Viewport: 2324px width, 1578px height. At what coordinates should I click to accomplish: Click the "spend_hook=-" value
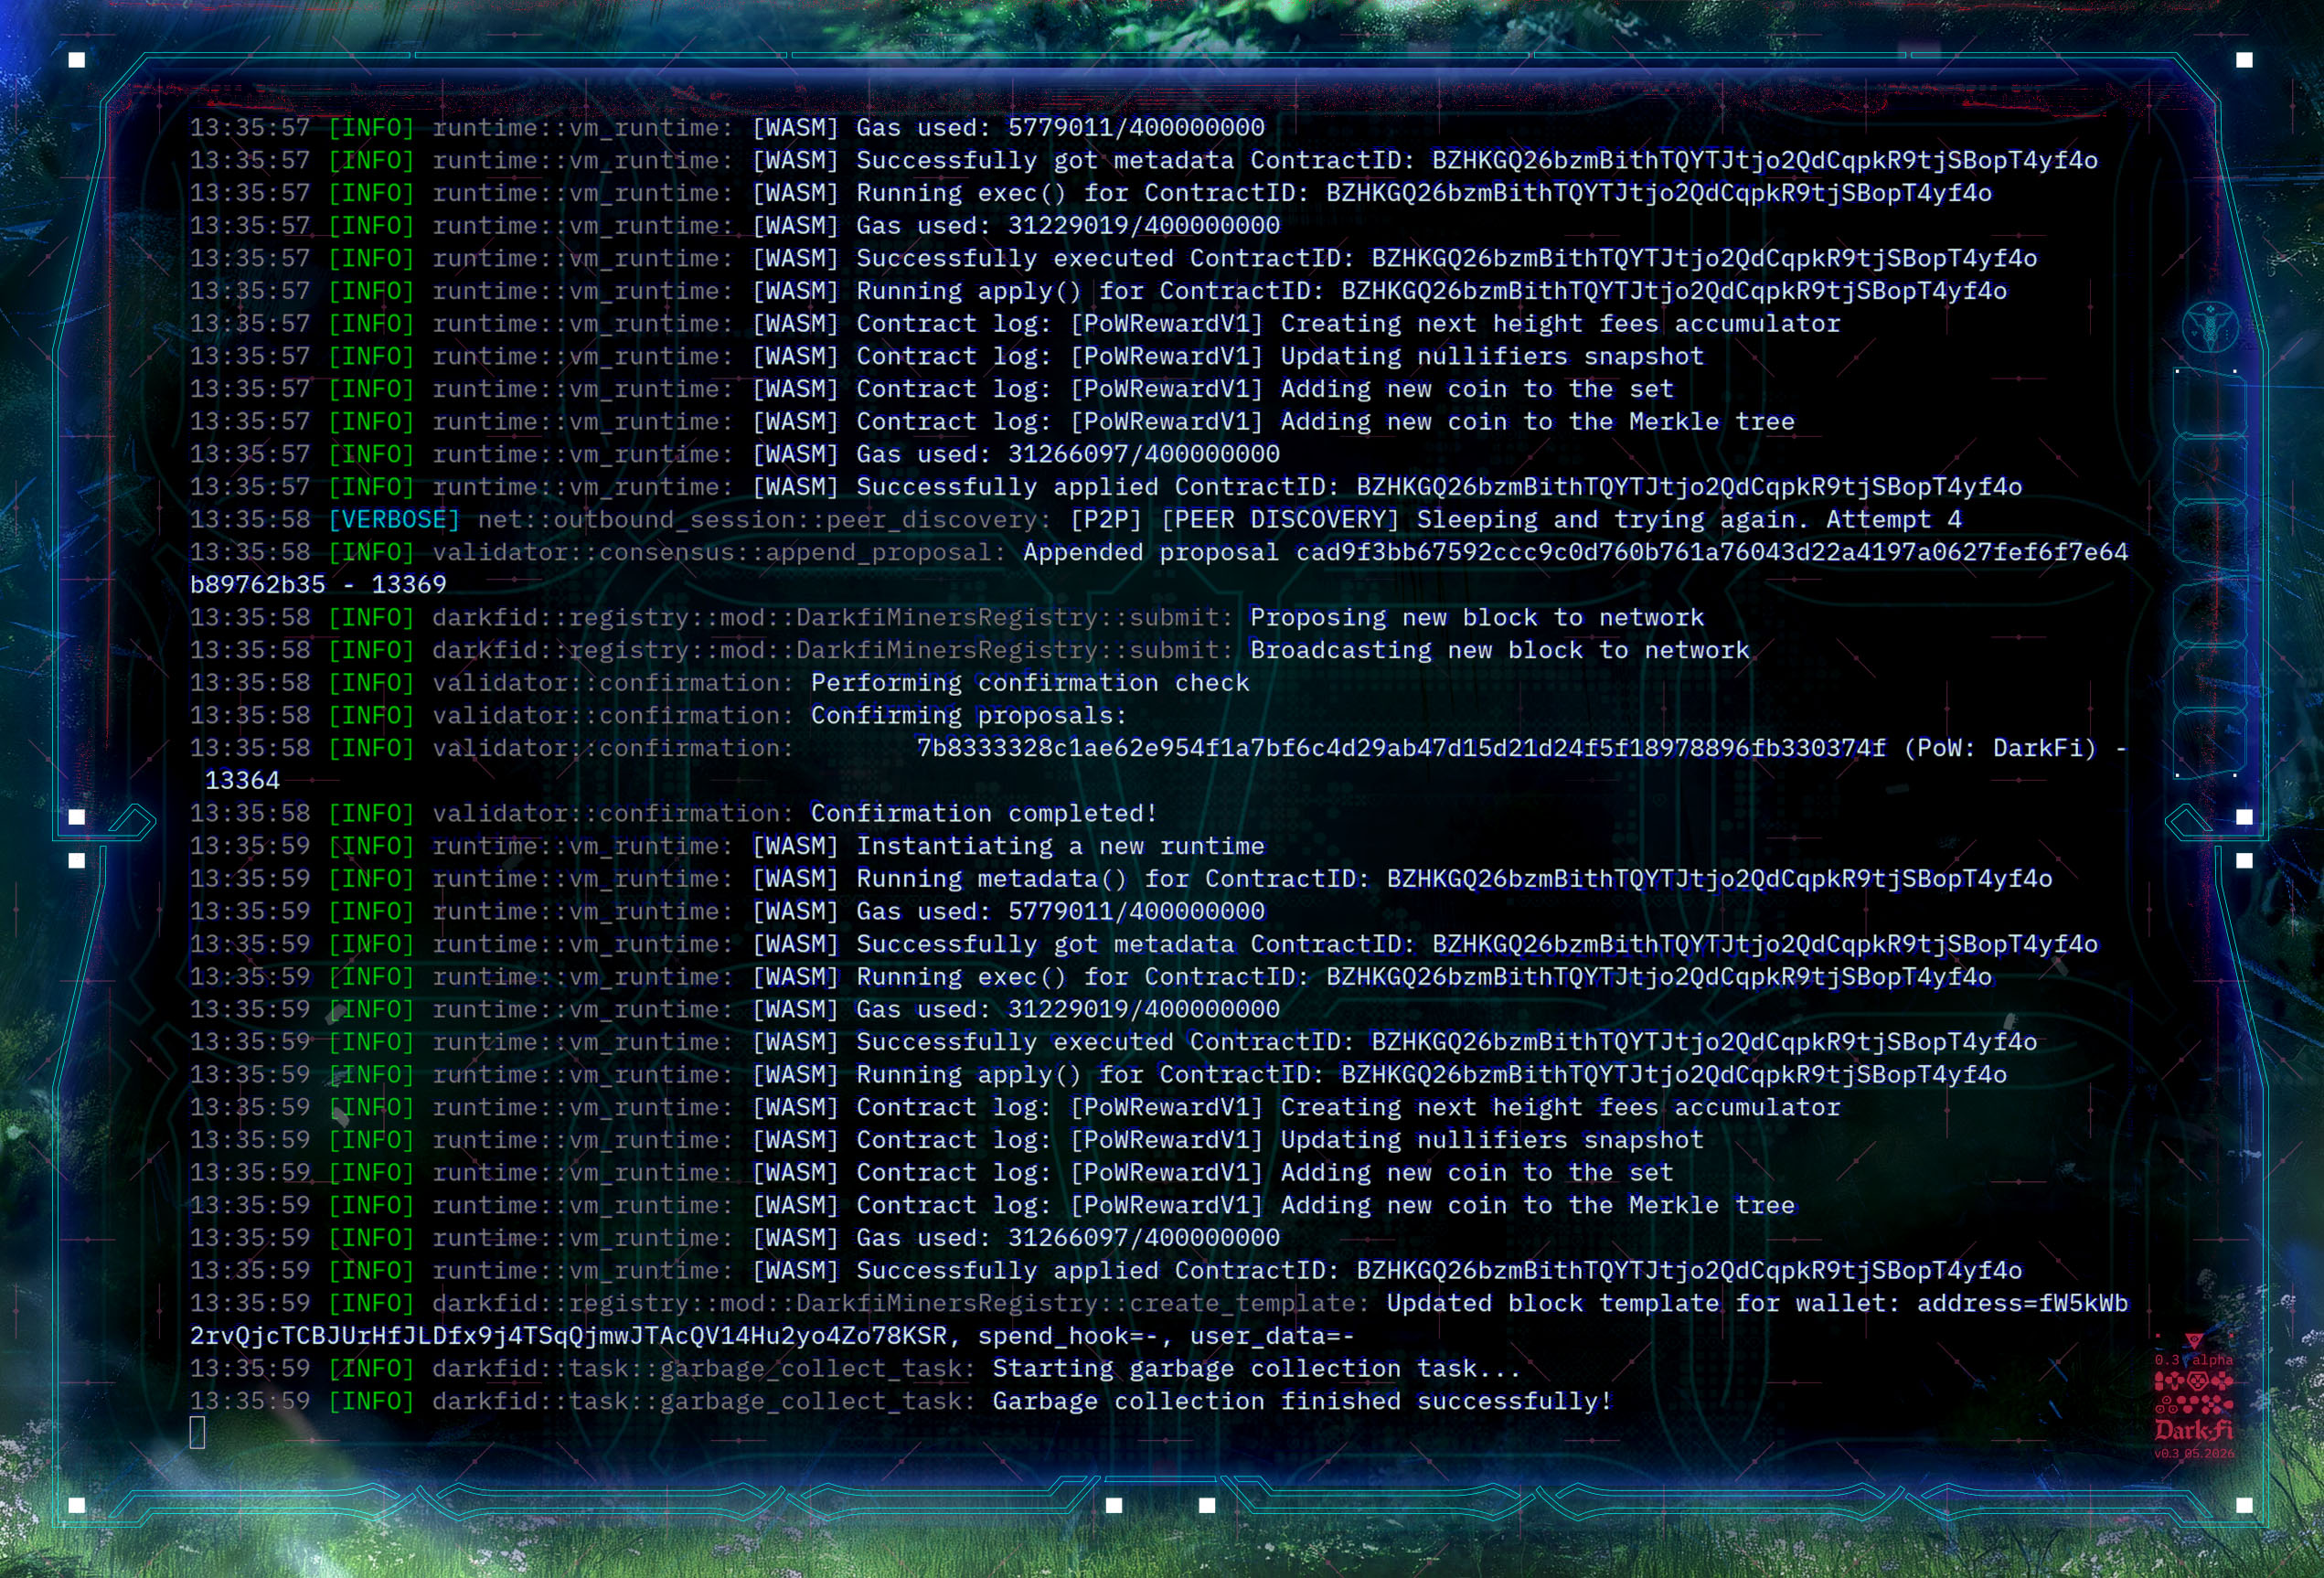pos(1068,1336)
